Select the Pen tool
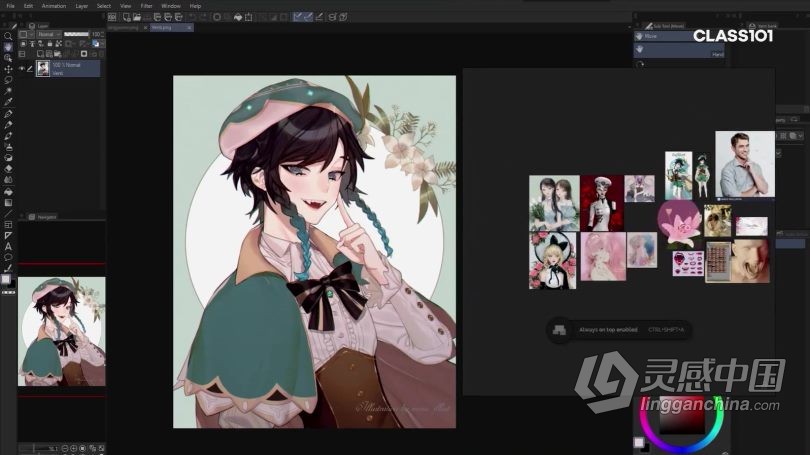This screenshot has width=810, height=455. click(x=8, y=114)
